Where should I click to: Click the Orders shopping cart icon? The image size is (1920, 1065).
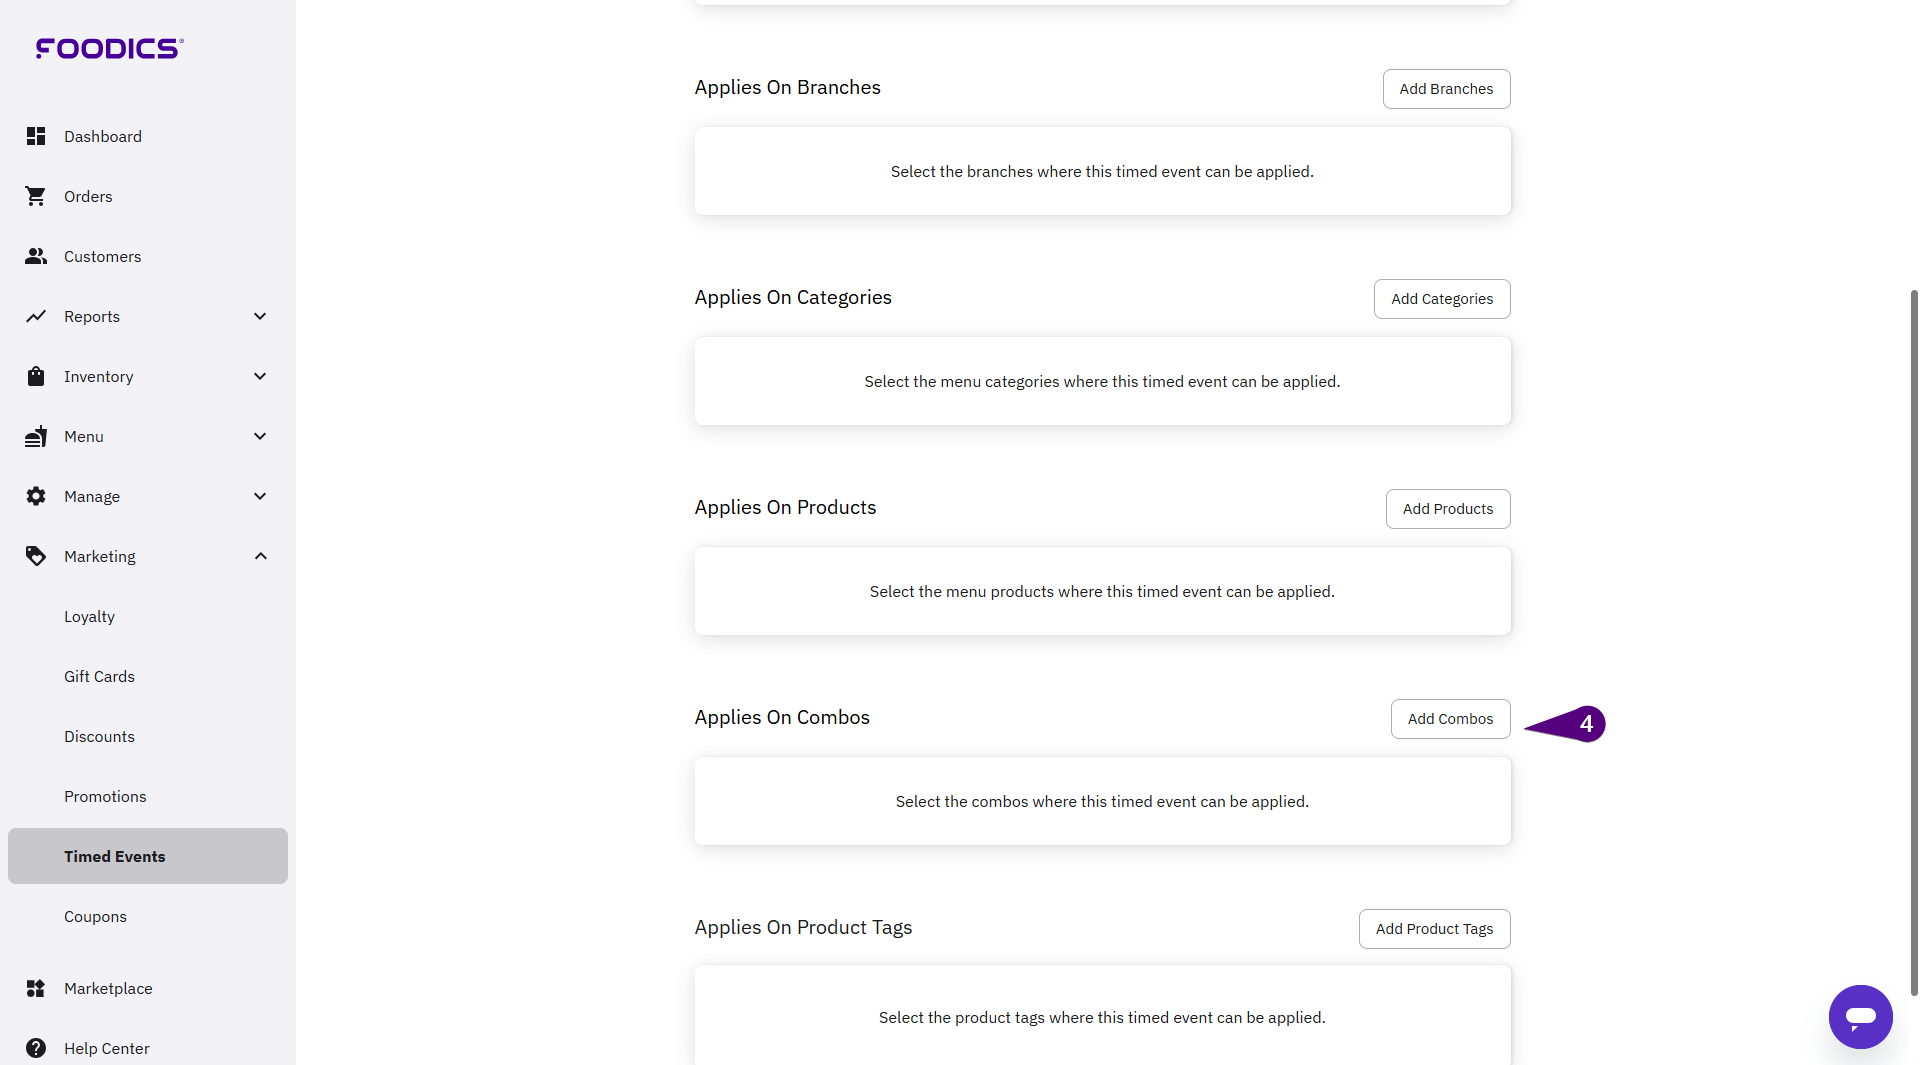click(36, 196)
